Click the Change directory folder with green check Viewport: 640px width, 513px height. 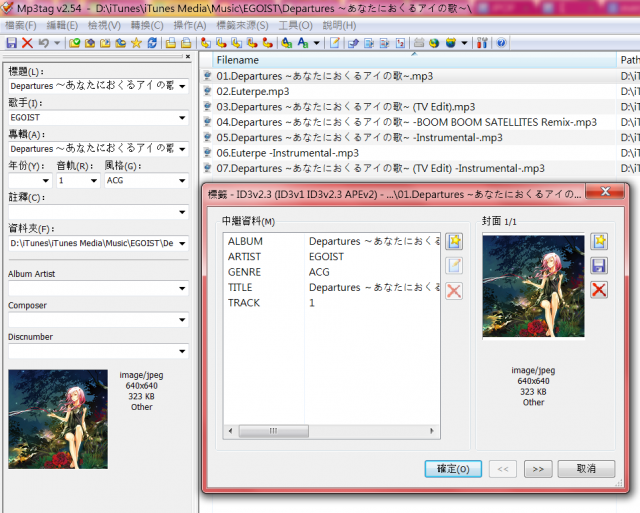[74, 42]
